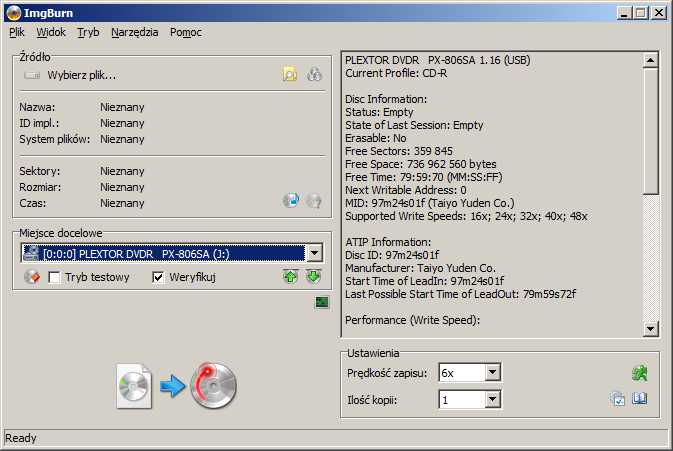Image resolution: width=673 pixels, height=451 pixels.
Task: Click the play audio disc icon in Źródło
Action: (291, 200)
